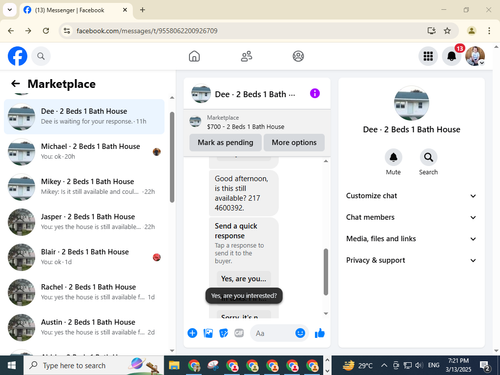Click taskbar clock showing 7:21 PM
Viewport: 500px width, 375px height.
(x=458, y=365)
